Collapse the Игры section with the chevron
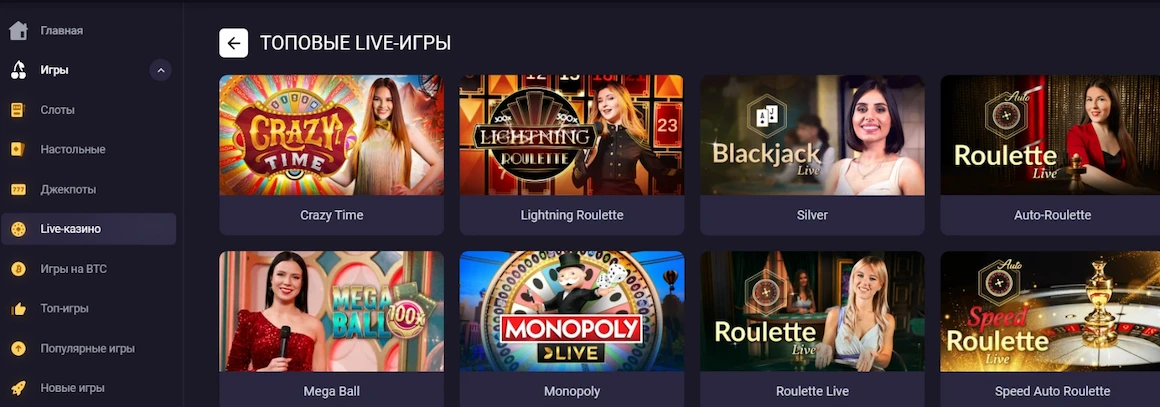 click(x=161, y=70)
